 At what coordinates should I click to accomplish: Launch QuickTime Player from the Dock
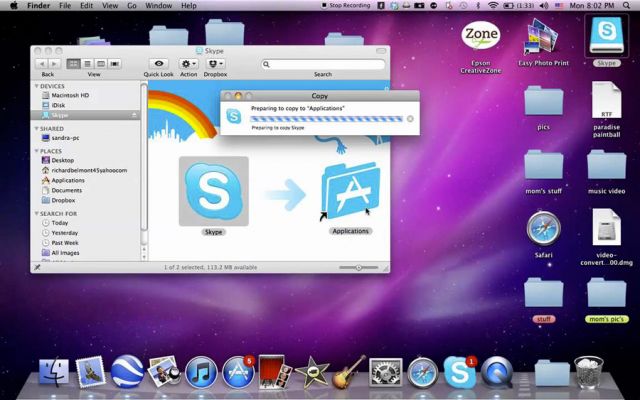(497, 372)
